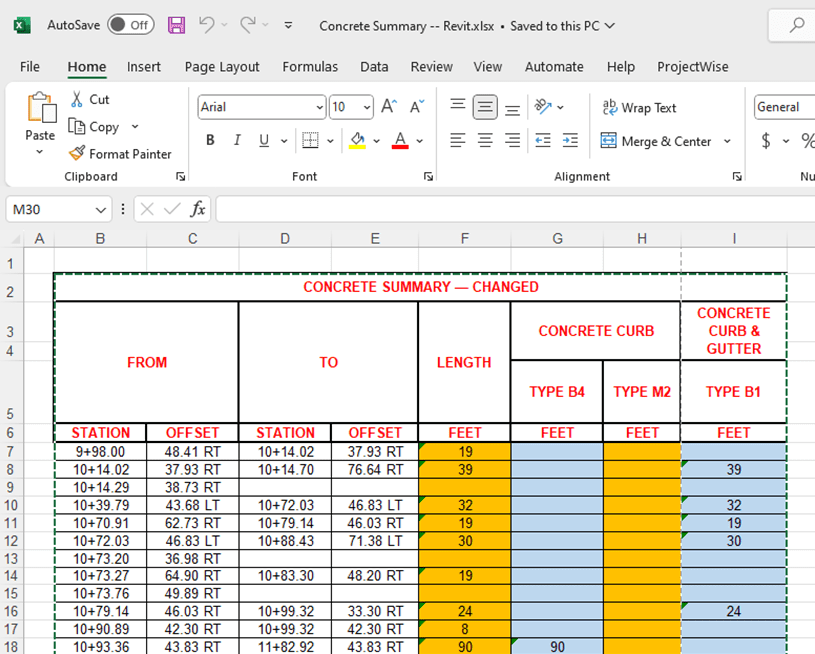
Task: Switch to the Insert tab
Action: [143, 67]
